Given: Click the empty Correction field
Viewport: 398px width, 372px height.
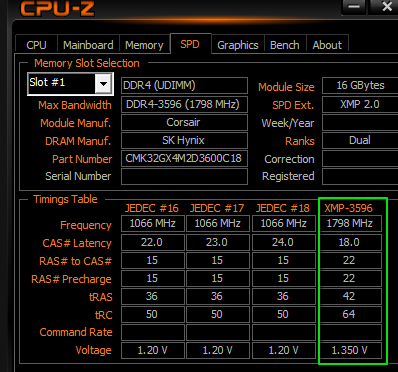Looking at the screenshot, I should (x=360, y=158).
